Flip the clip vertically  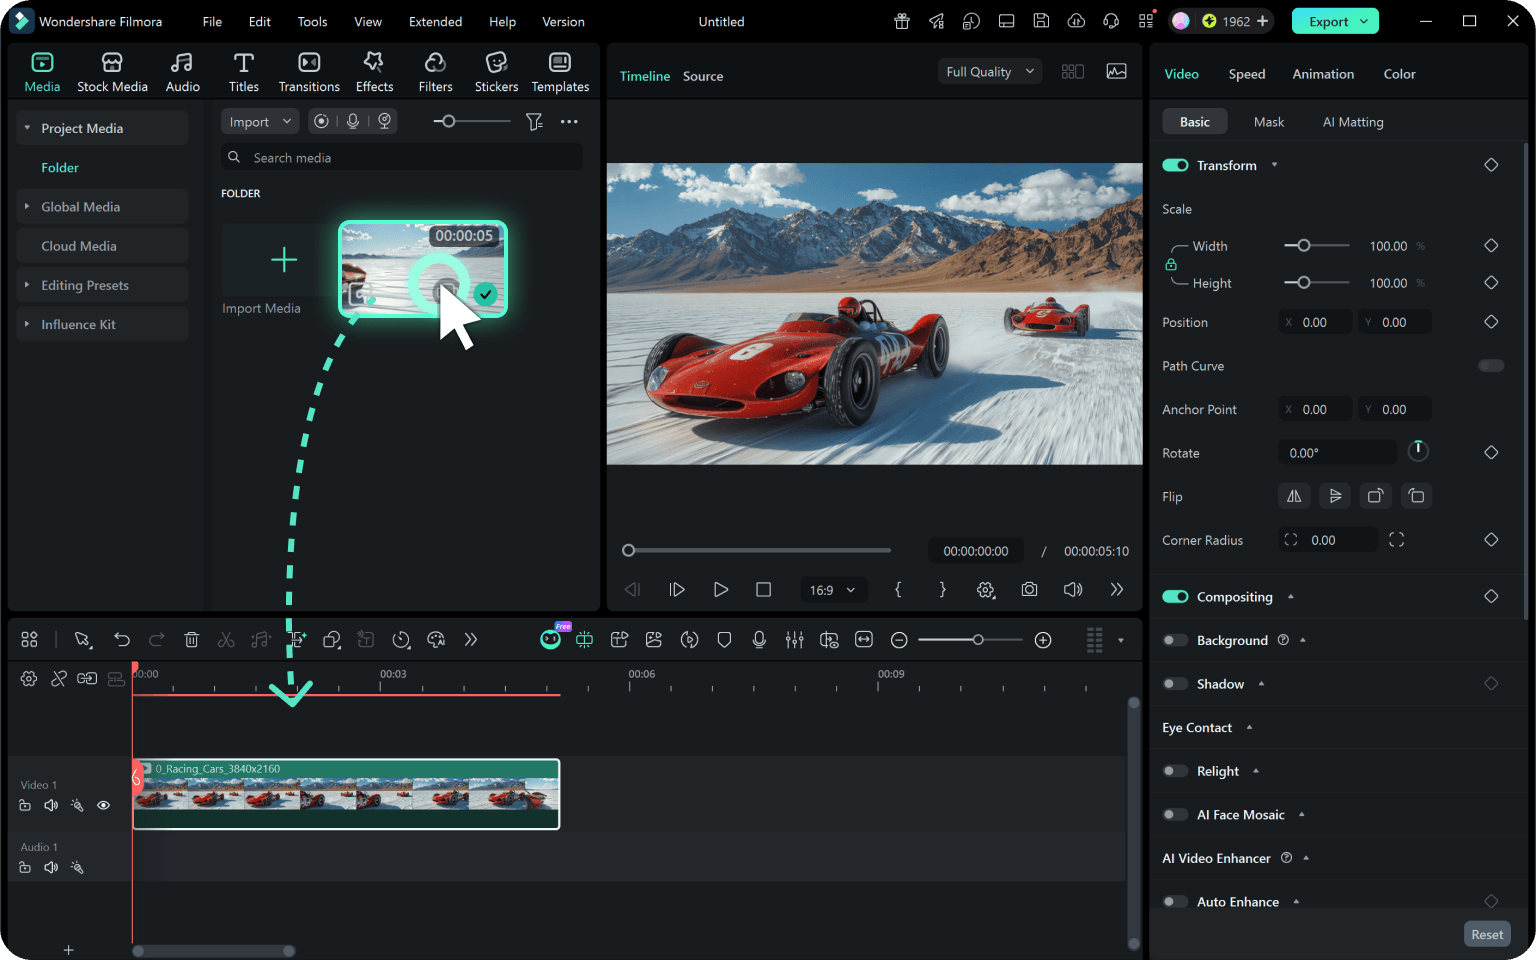[x=1335, y=496]
